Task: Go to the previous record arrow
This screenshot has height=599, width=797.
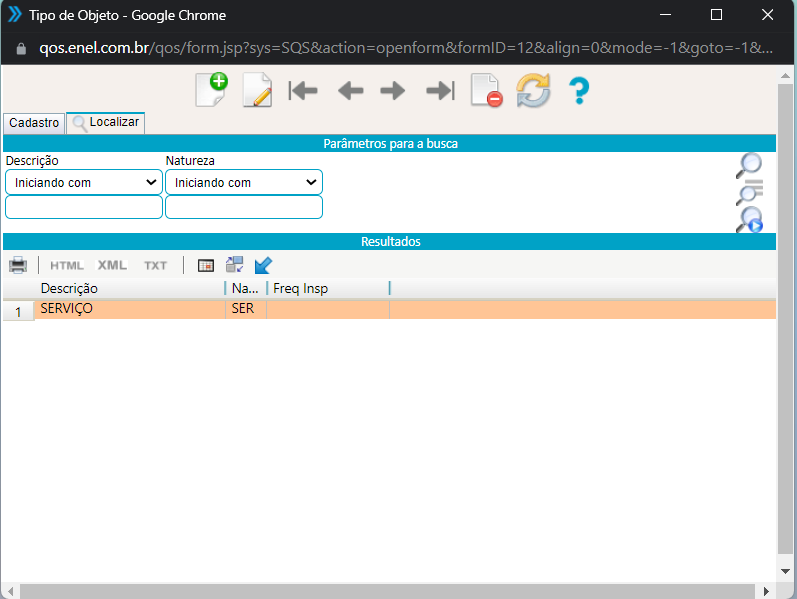Action: point(350,91)
